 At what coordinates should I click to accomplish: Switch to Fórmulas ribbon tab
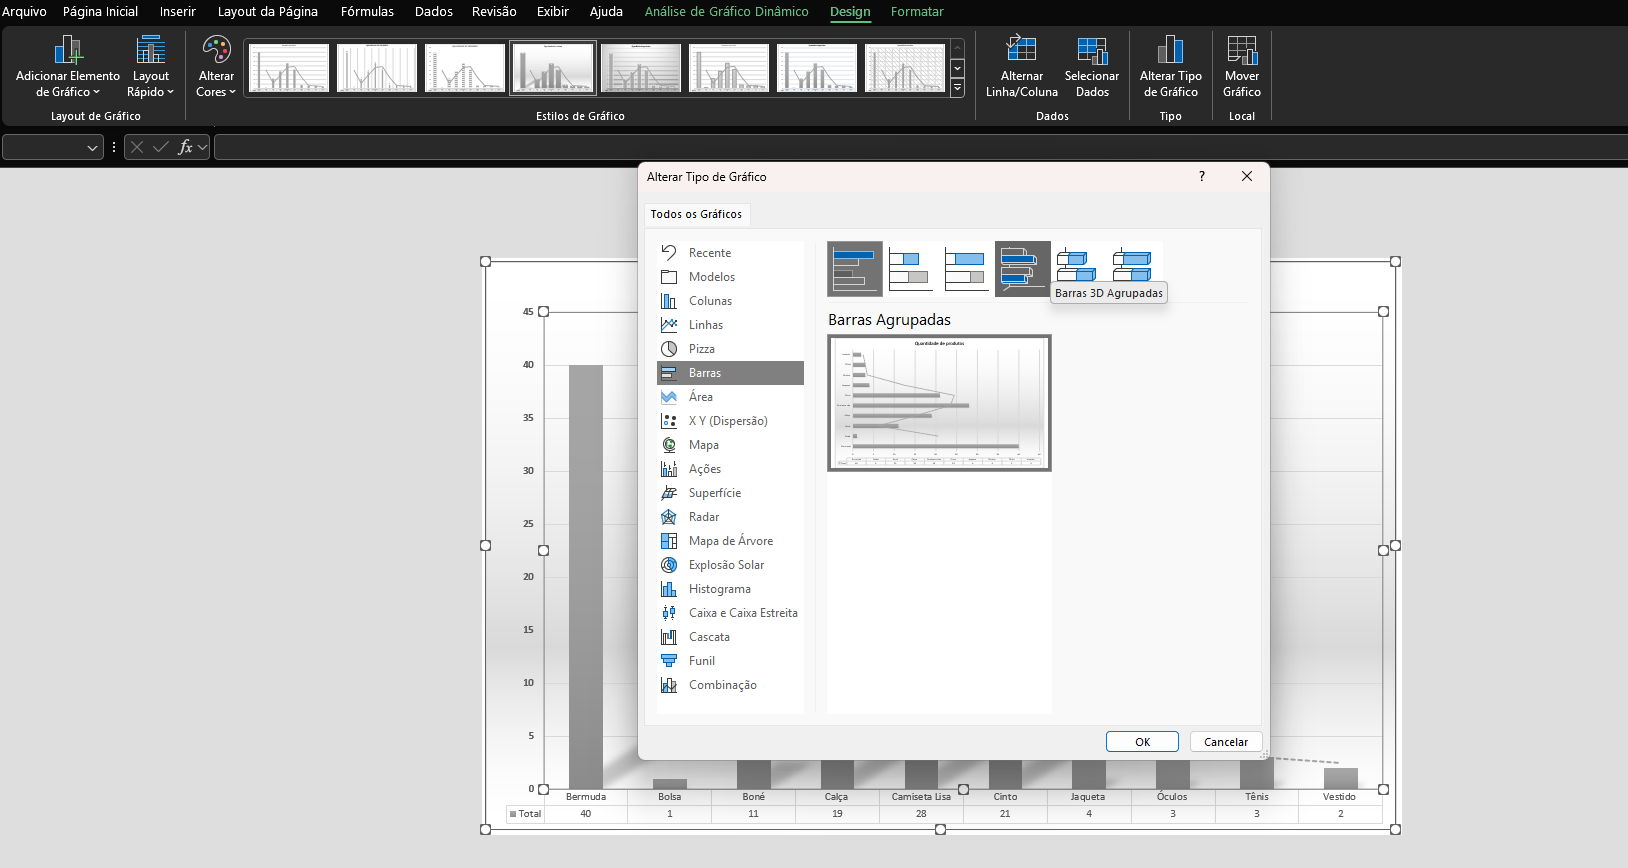tap(367, 12)
